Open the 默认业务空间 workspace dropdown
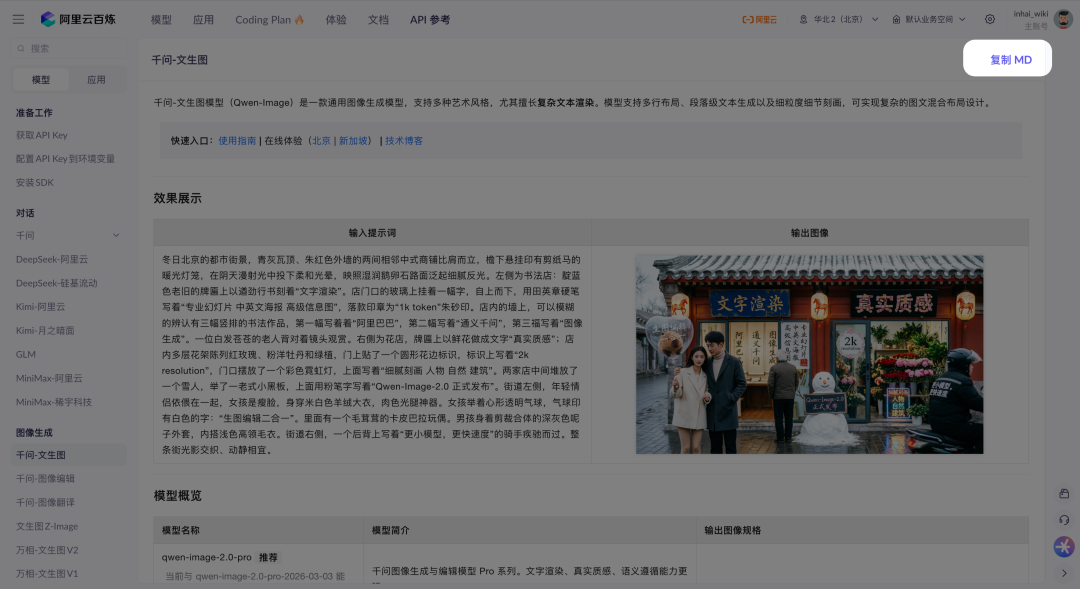 (929, 19)
